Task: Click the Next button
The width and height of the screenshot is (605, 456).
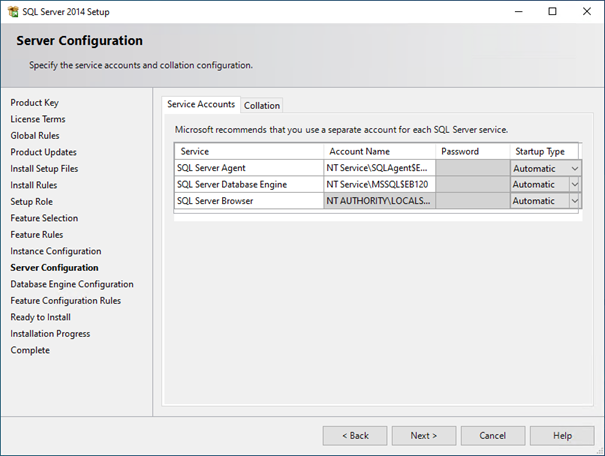Action: [424, 436]
